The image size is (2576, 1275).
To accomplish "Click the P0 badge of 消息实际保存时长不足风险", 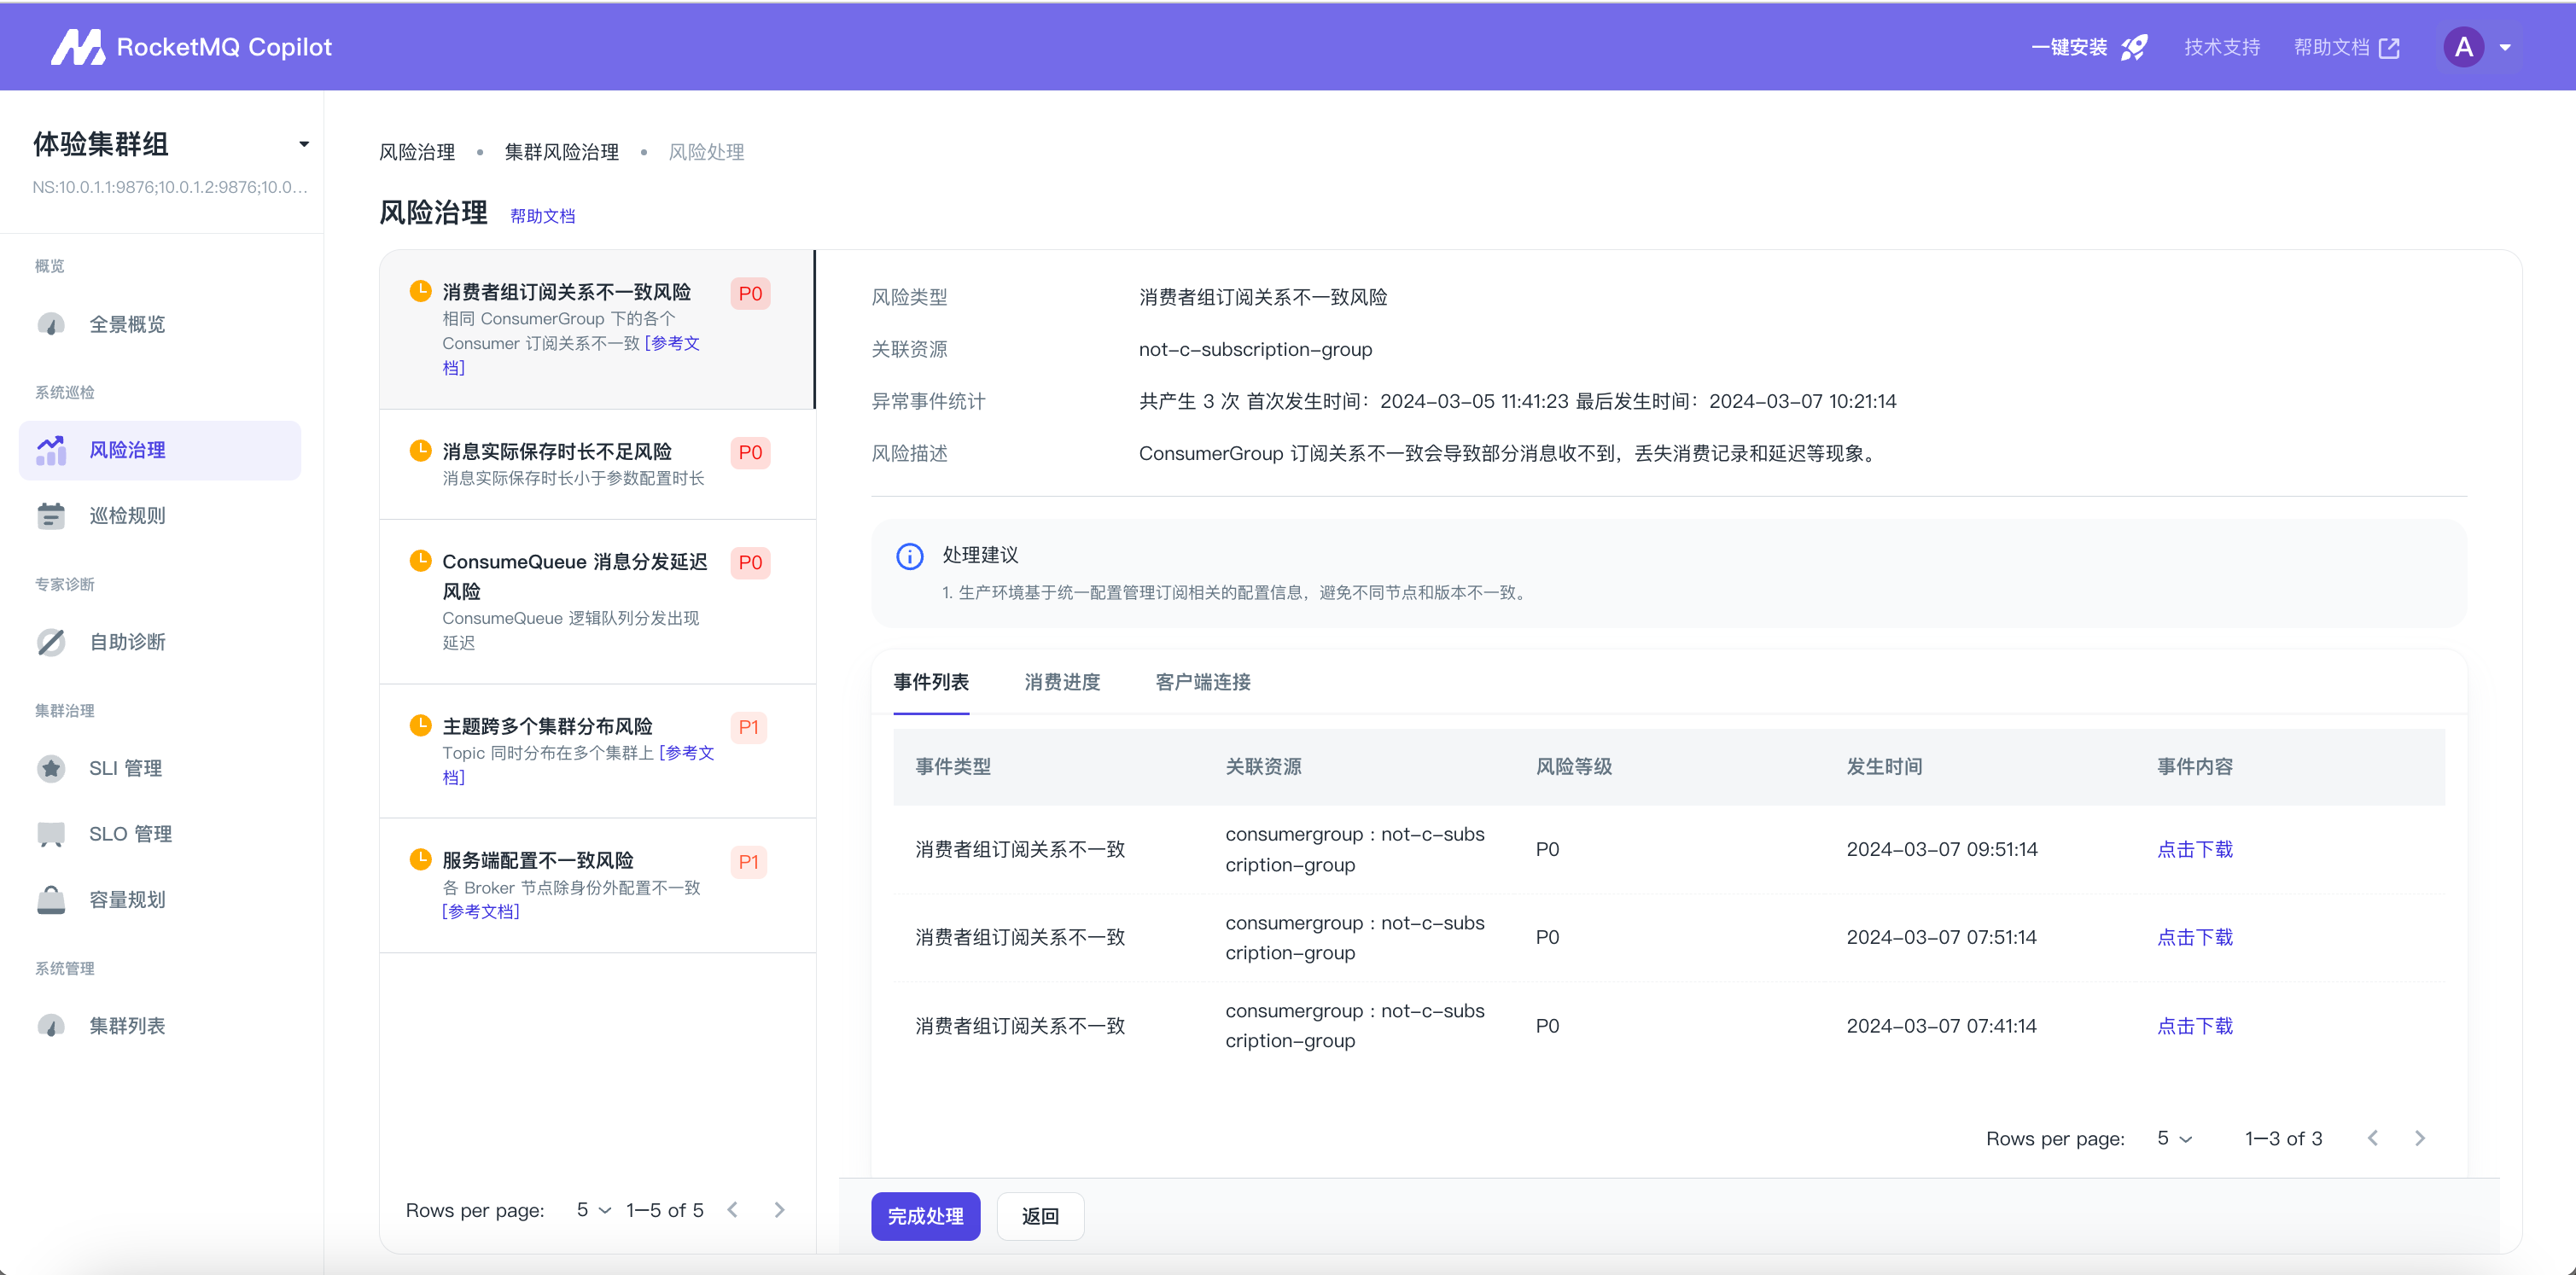I will 750,452.
